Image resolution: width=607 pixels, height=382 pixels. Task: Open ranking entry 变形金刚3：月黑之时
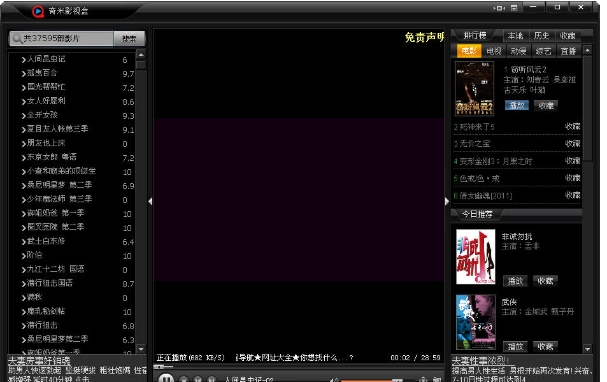pyautogui.click(x=496, y=161)
